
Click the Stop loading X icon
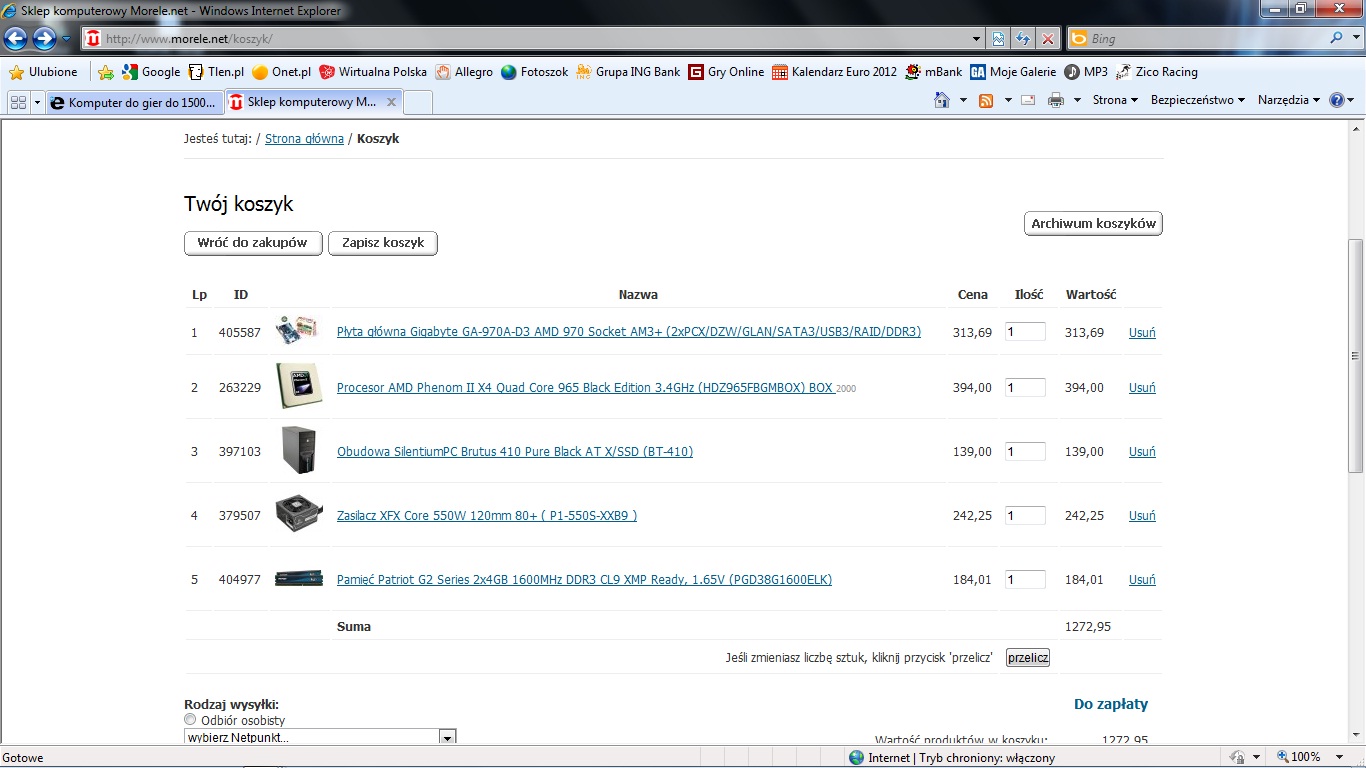tap(1047, 39)
